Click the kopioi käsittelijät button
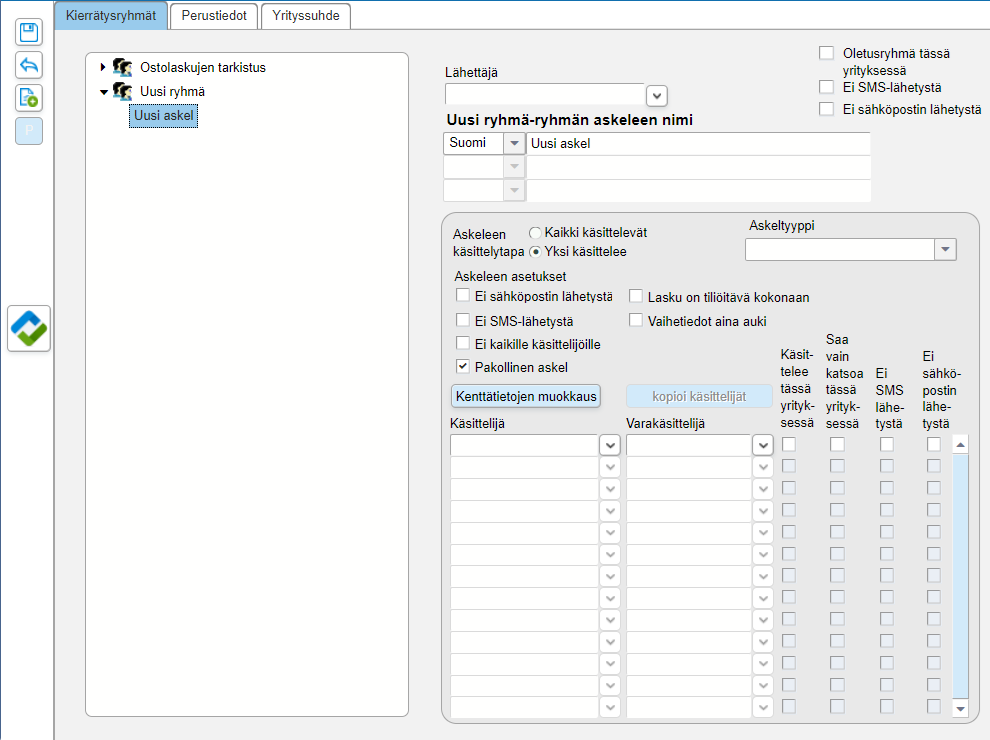The image size is (990, 740). point(699,396)
